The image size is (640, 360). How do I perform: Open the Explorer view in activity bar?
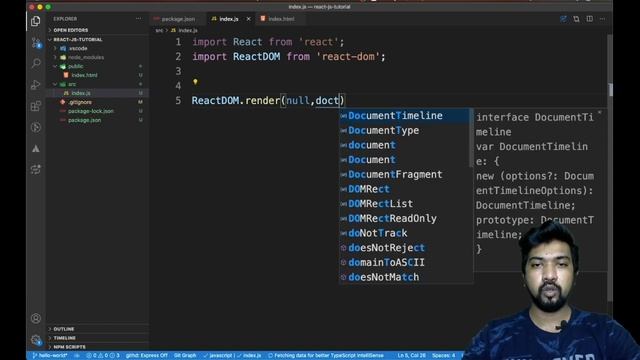[36, 20]
